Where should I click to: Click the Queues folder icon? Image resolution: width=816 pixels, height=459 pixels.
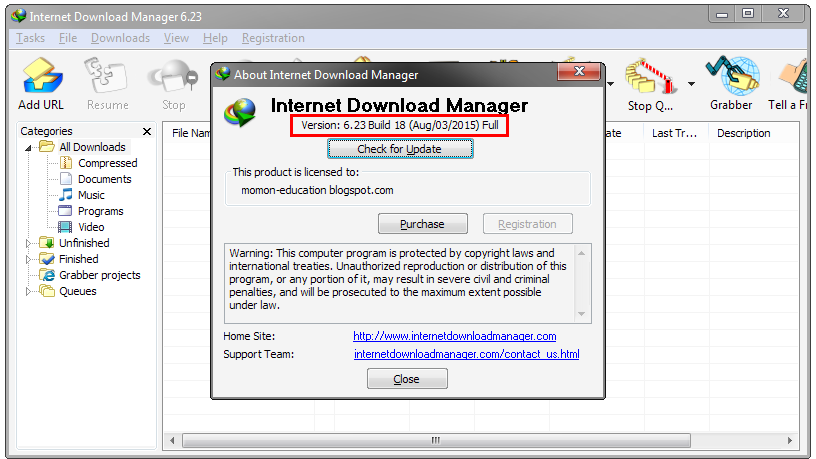pyautogui.click(x=47, y=291)
